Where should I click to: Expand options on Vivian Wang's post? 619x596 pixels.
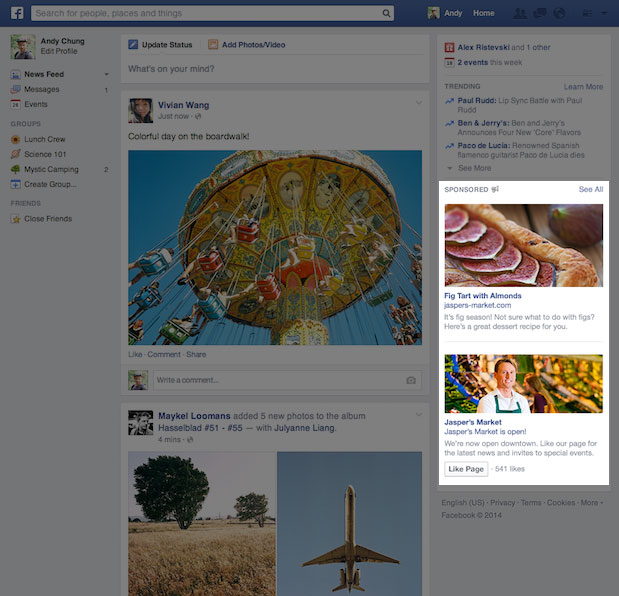(x=419, y=103)
